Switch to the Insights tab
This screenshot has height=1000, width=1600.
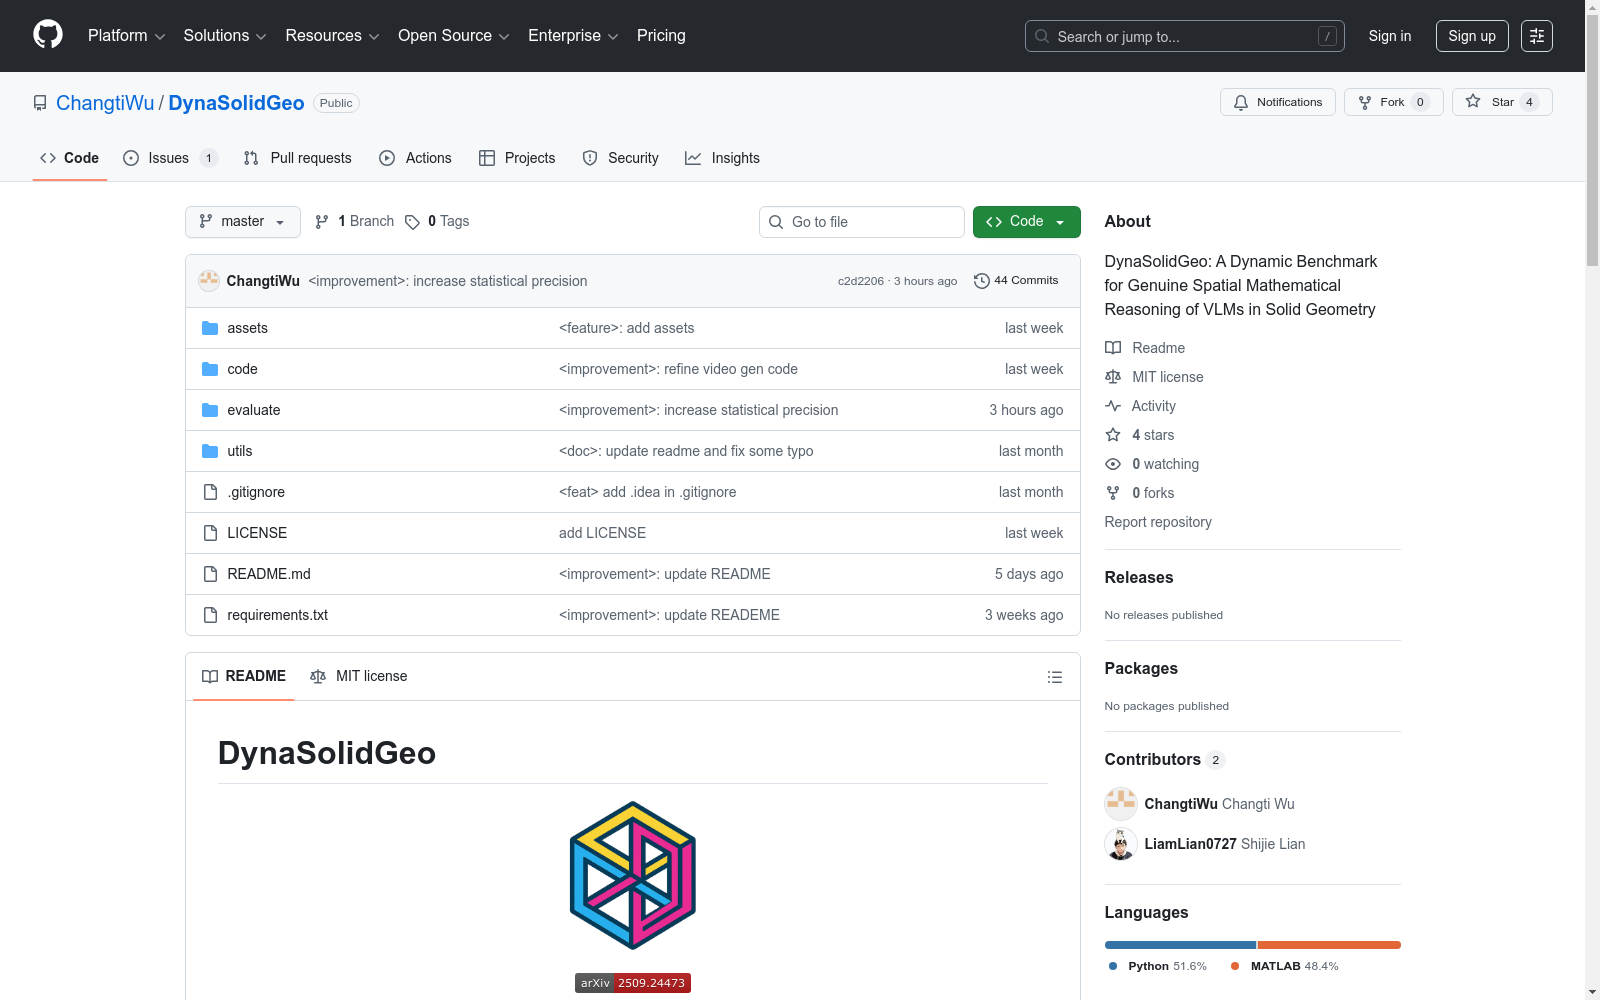tap(723, 158)
